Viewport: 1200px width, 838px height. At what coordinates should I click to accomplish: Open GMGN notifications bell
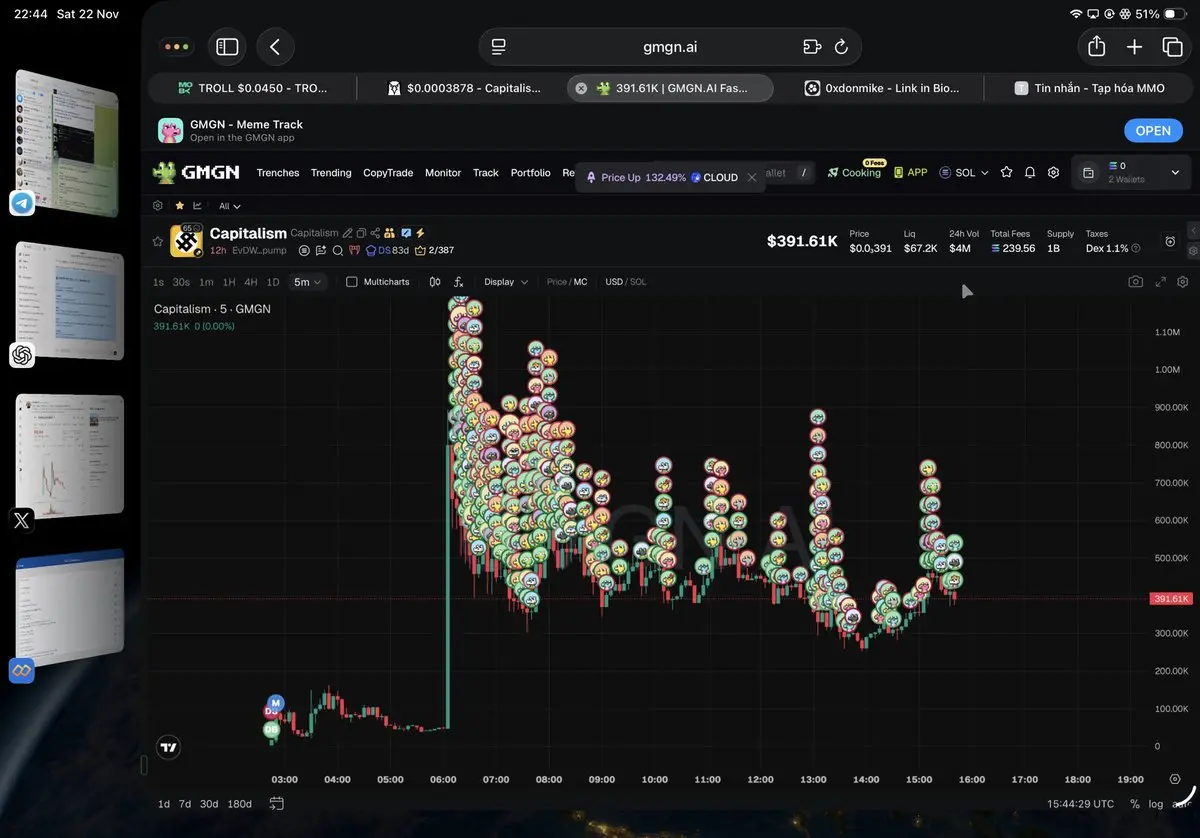click(1030, 173)
